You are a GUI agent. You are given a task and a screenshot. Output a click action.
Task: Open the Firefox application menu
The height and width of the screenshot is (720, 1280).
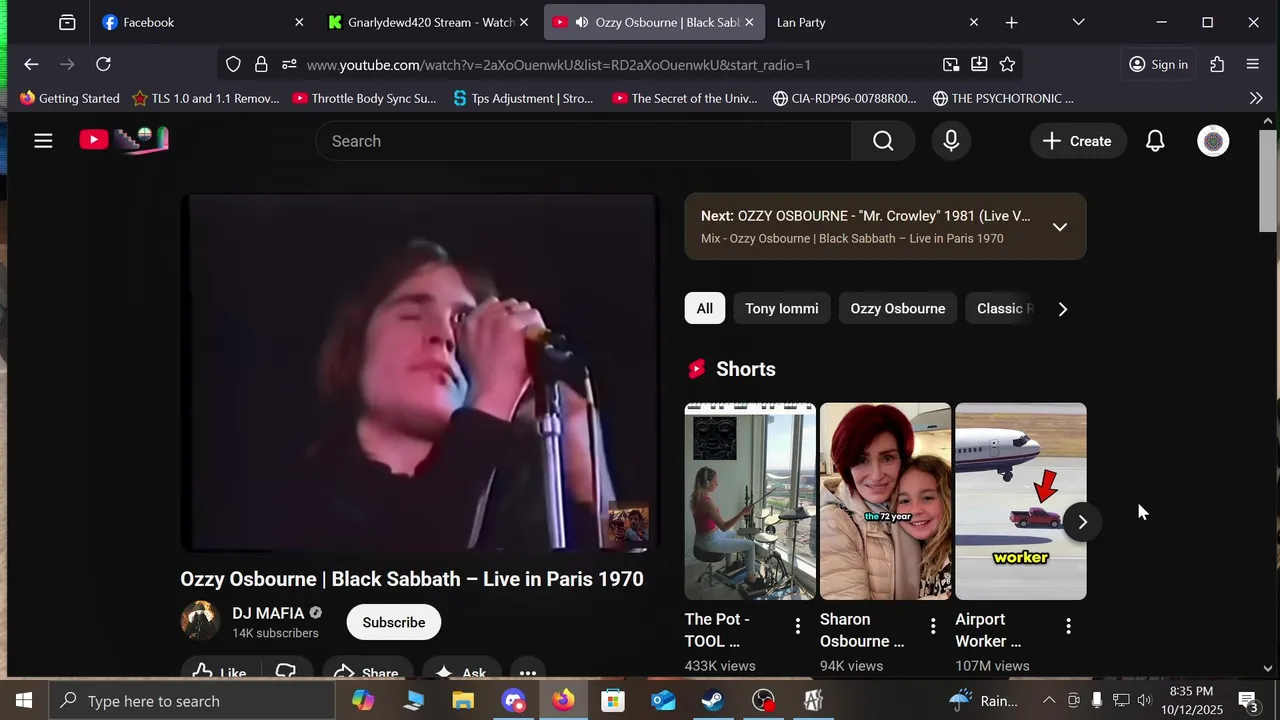pos(1252,64)
